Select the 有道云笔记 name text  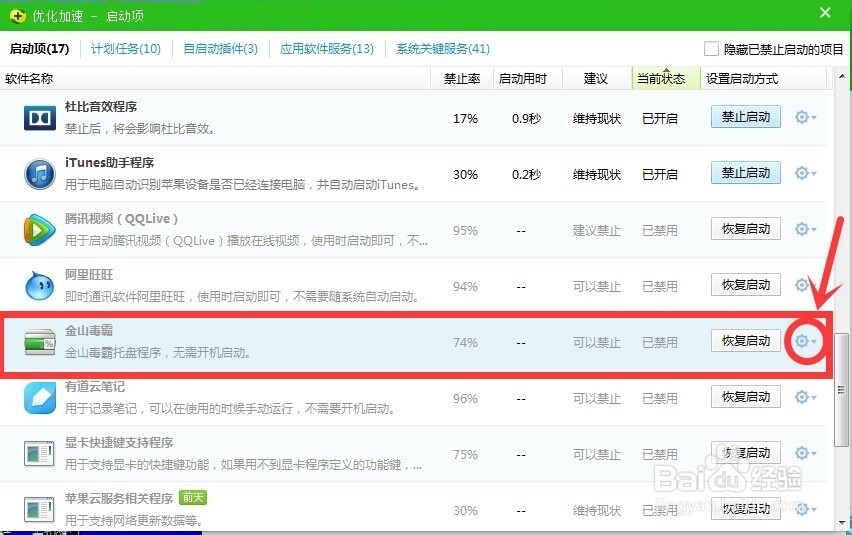(x=95, y=386)
